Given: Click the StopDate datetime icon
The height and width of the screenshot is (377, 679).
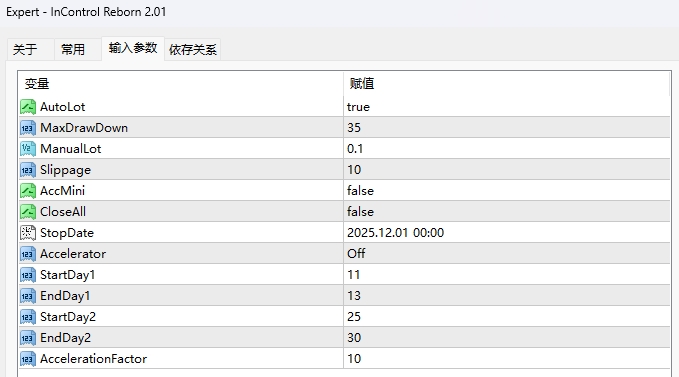Looking at the screenshot, I should coord(28,233).
